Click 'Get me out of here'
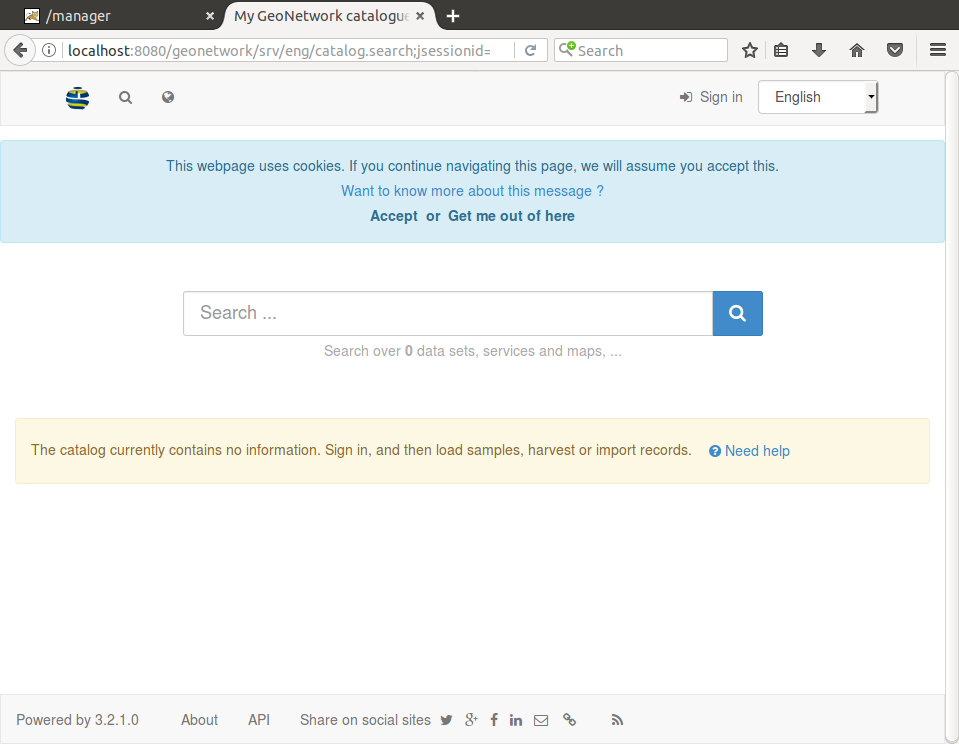 coord(511,216)
